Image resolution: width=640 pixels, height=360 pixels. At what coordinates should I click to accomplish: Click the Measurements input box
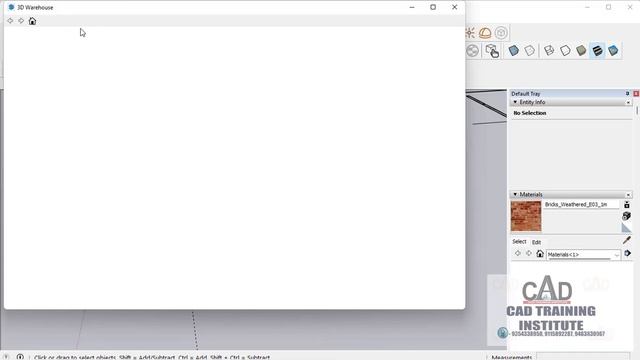coord(583,357)
